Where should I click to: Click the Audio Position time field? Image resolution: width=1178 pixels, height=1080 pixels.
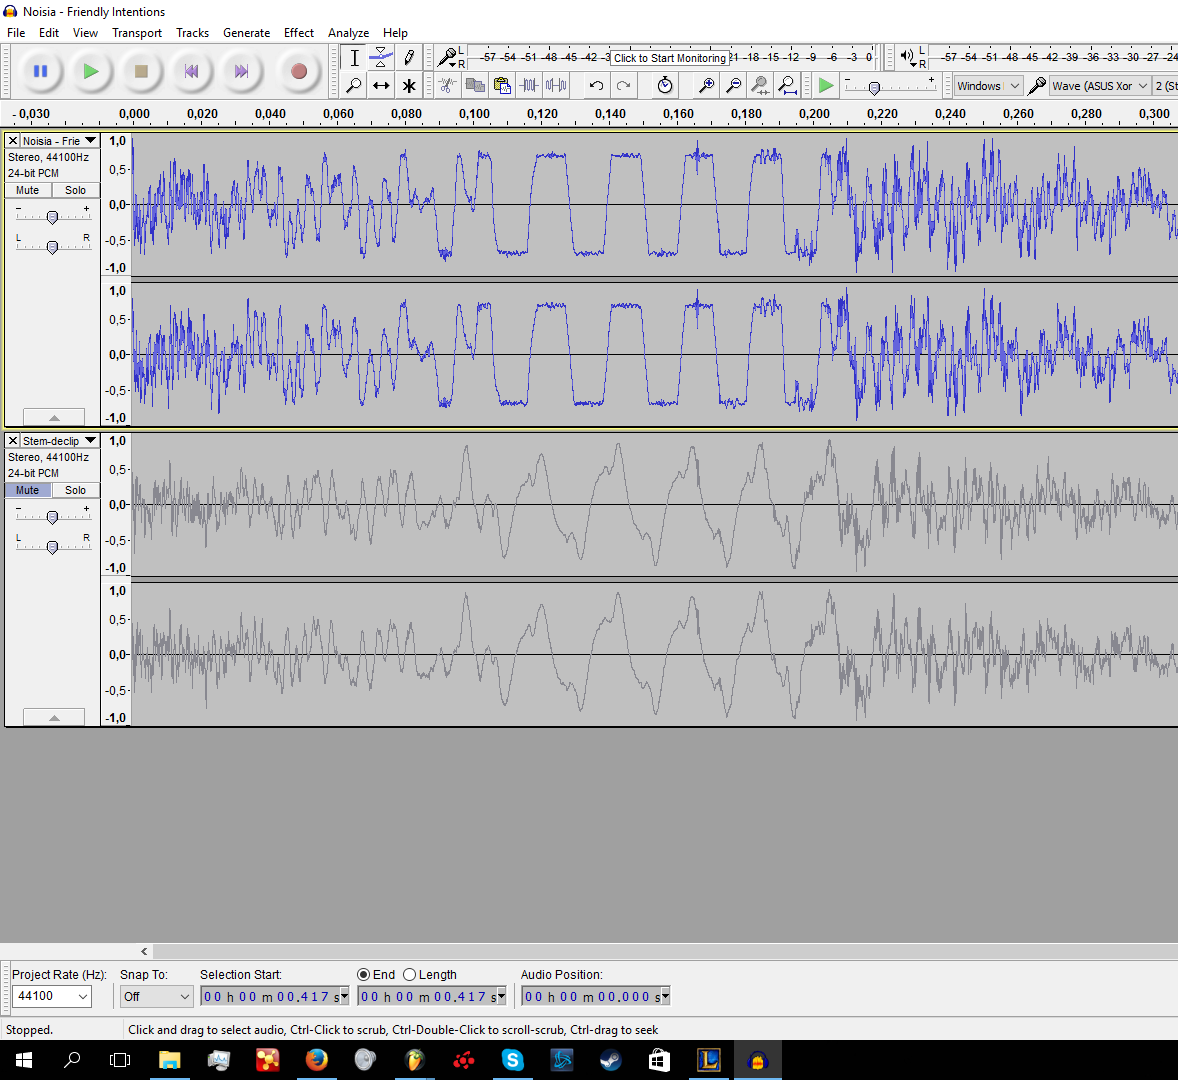tap(596, 997)
